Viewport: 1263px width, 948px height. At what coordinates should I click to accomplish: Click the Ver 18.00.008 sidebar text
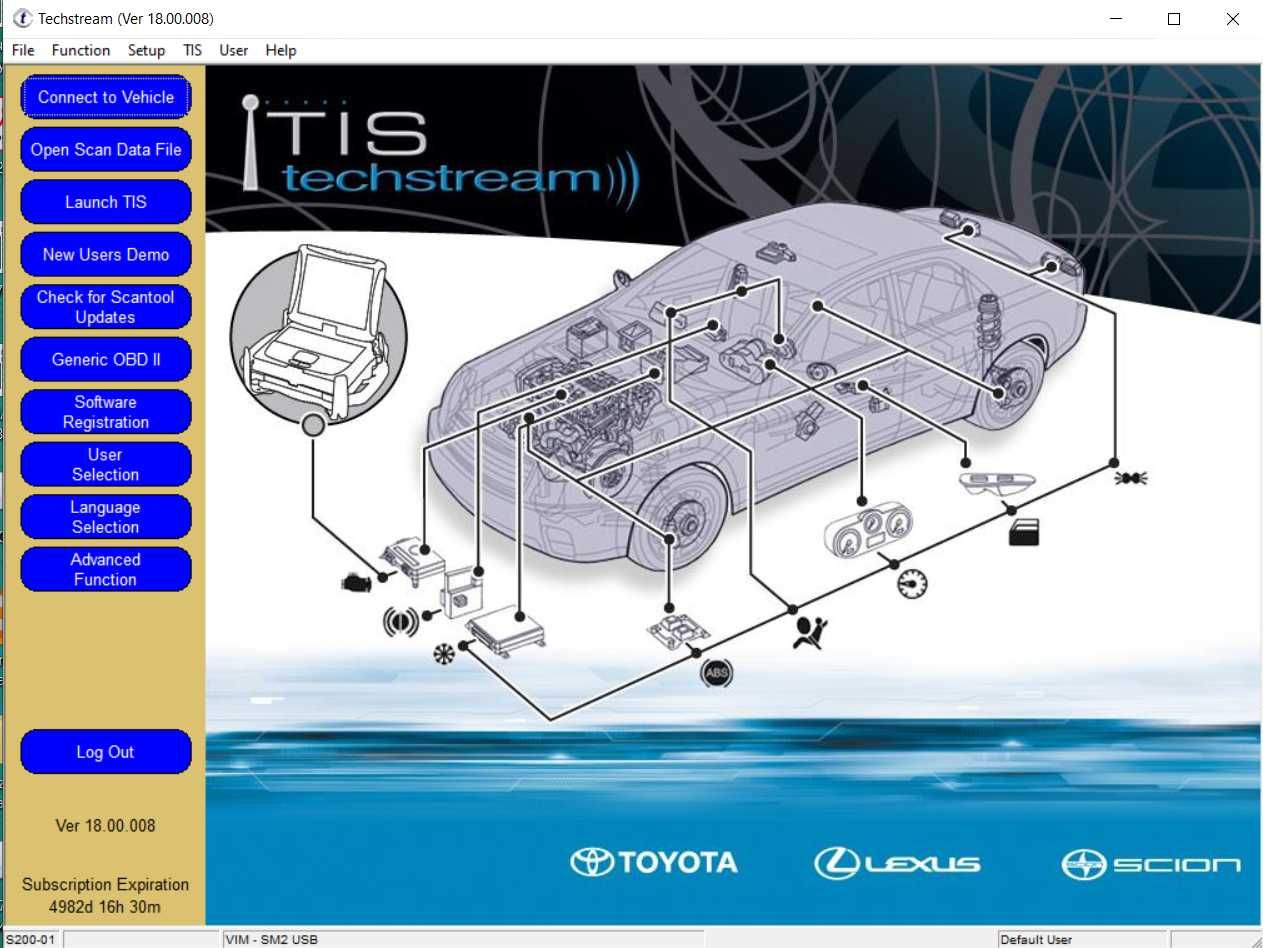point(105,826)
